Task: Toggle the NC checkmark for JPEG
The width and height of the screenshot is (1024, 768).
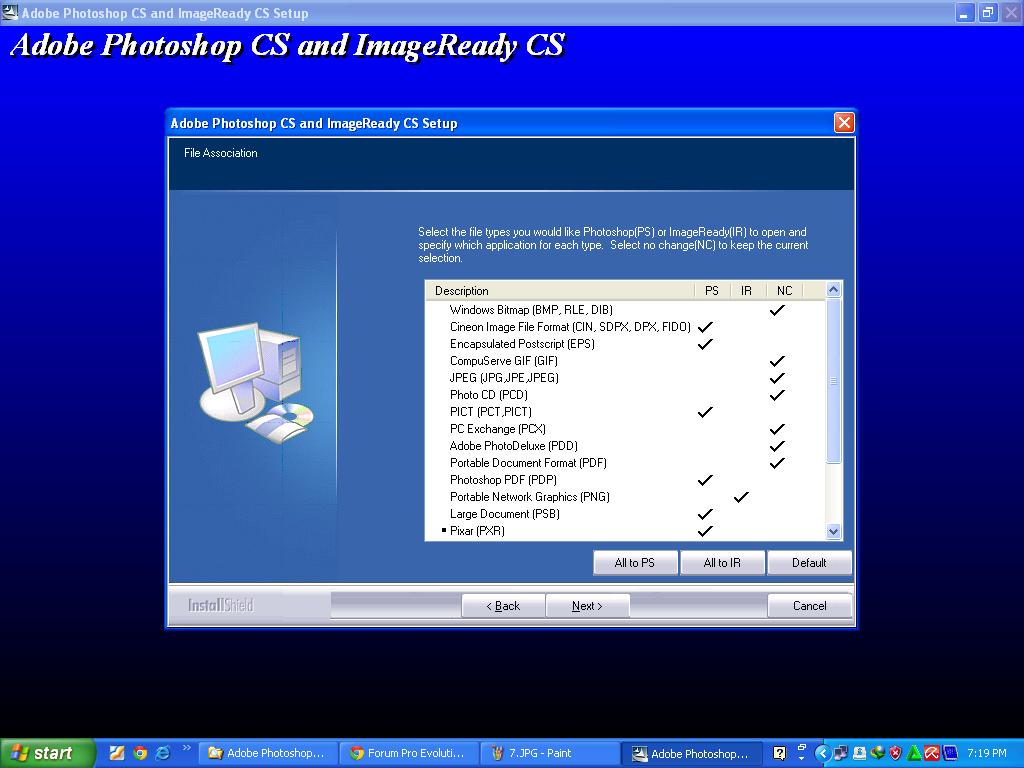Action: [x=777, y=378]
